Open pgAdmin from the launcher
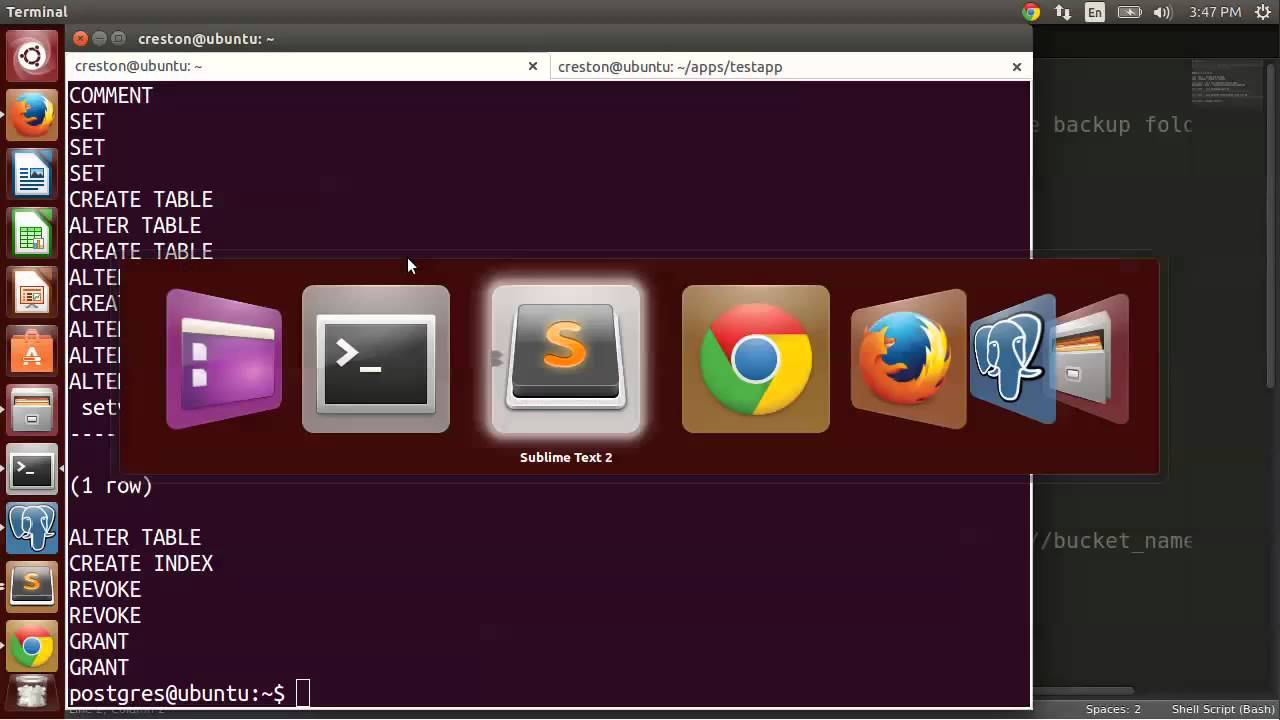1280x720 pixels. 32,529
